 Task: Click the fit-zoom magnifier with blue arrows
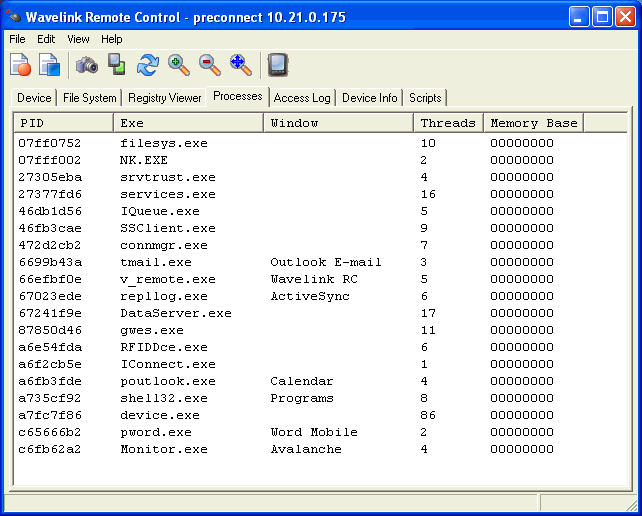click(241, 65)
